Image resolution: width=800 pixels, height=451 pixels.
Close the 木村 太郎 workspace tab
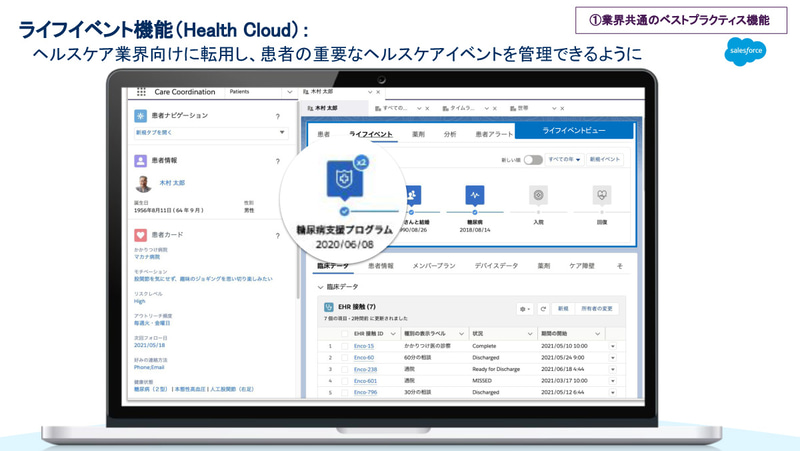[378, 92]
